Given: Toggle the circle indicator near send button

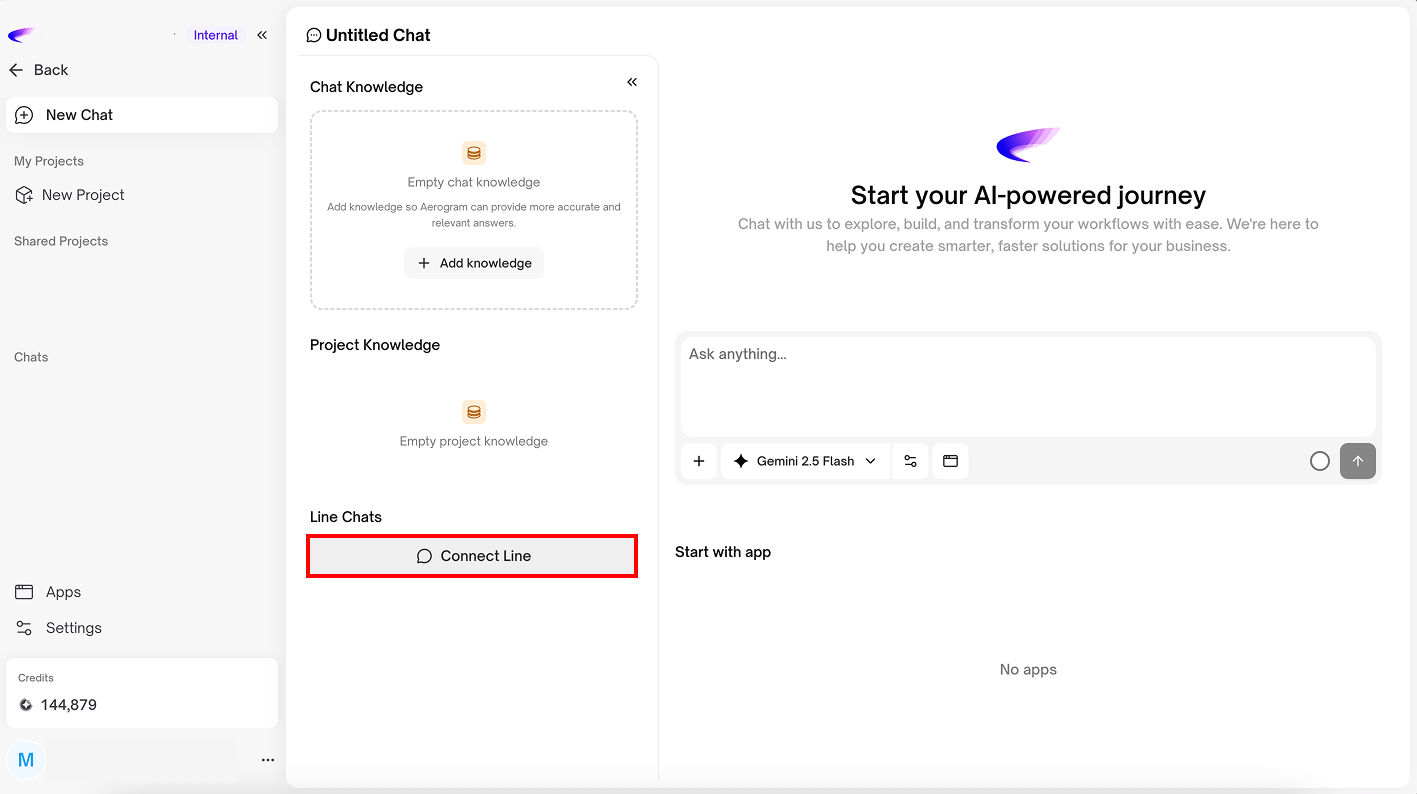Looking at the screenshot, I should point(1319,461).
